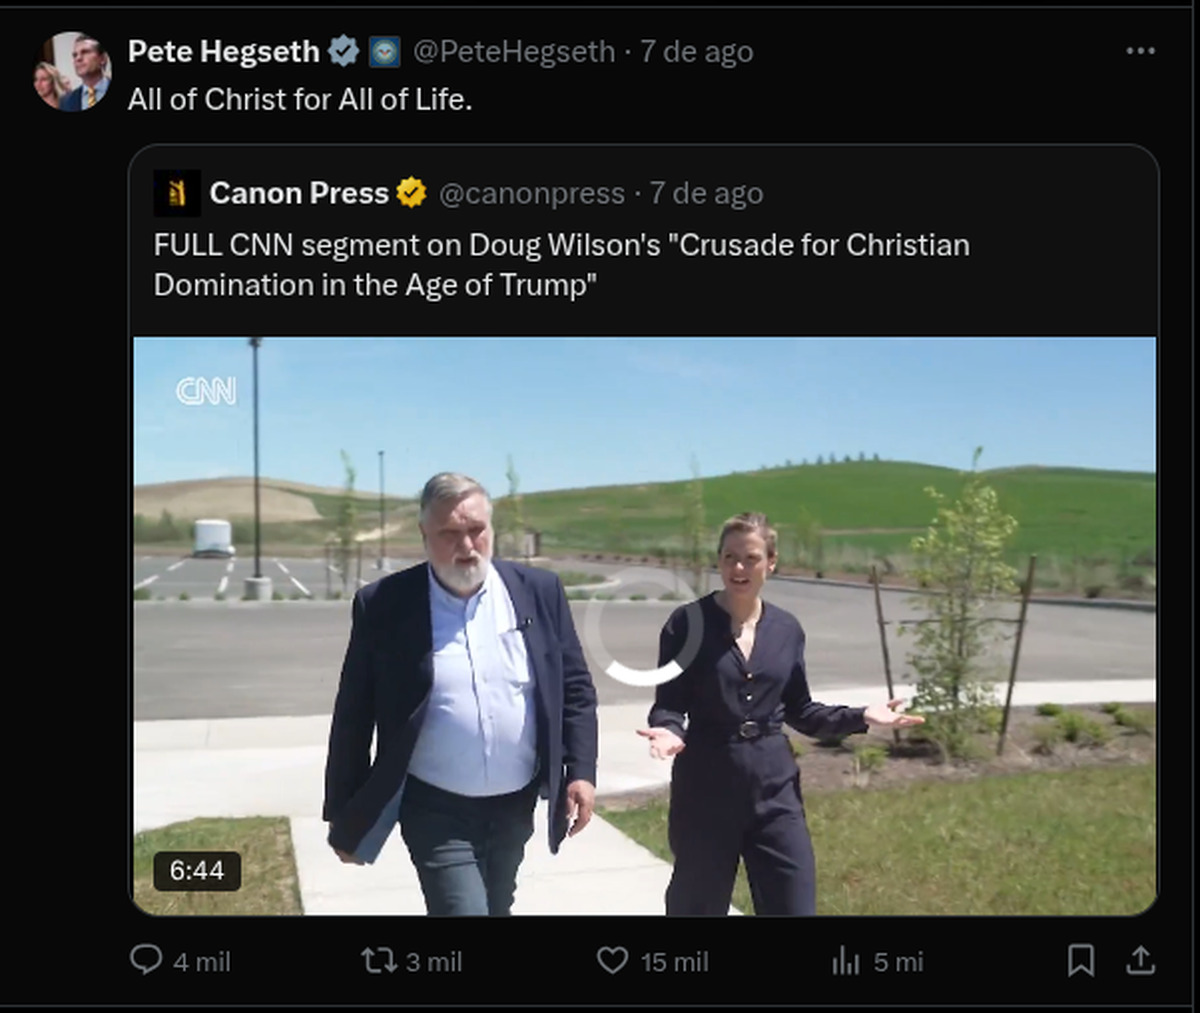This screenshot has width=1200, height=1013.
Task: Click the post's 7 de ago timestamp
Action: [696, 52]
